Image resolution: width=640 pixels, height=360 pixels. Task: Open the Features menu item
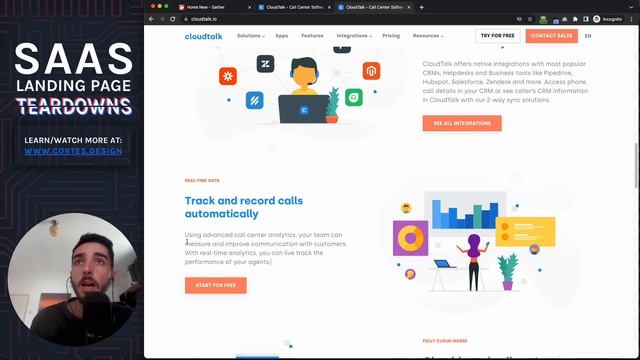tap(312, 36)
